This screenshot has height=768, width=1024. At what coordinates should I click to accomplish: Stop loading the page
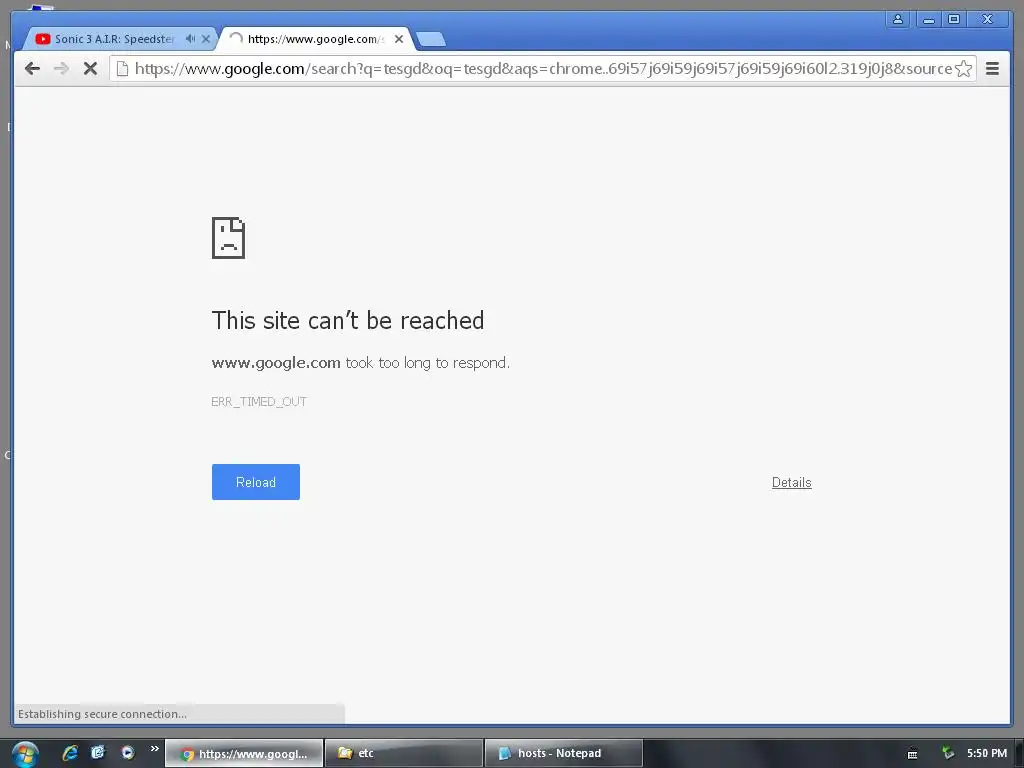click(90, 69)
